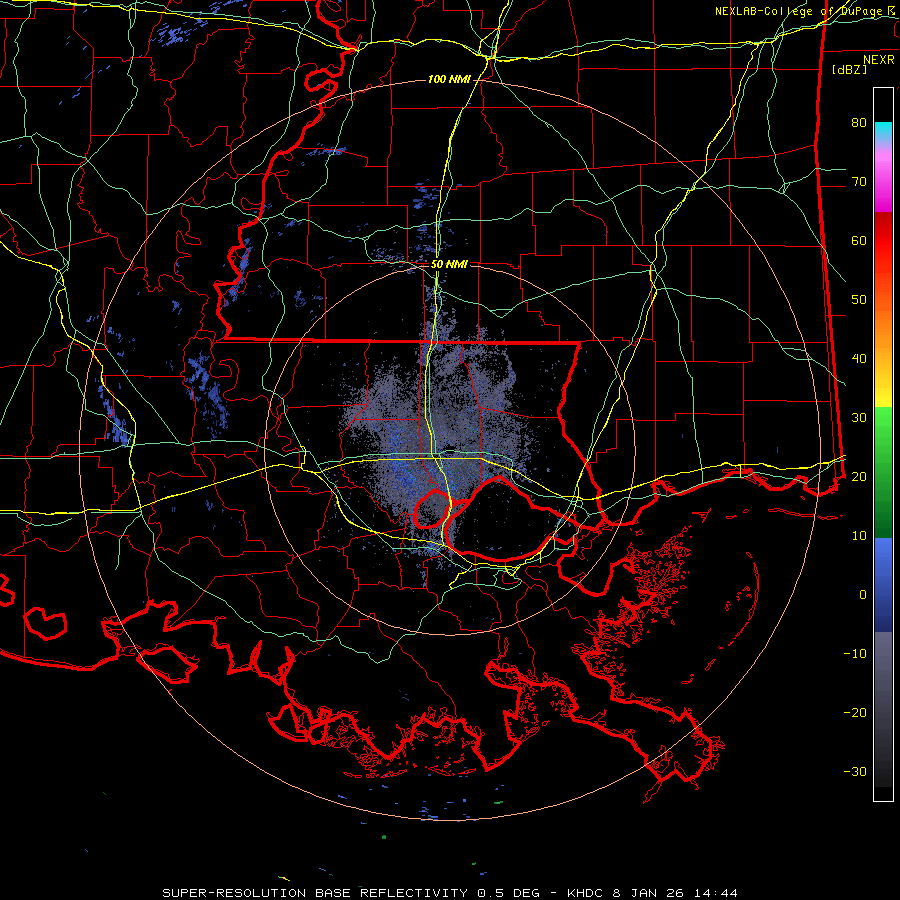Viewport: 900px width, 900px height.
Task: Click the 50 NMI range ring label
Action: click(x=449, y=265)
